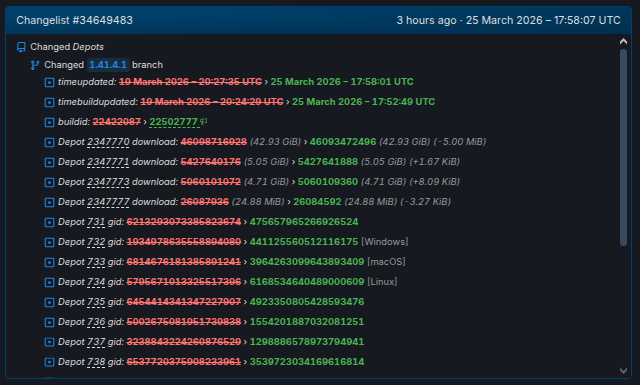Click new download size 46093472496
This screenshot has width=640, height=385.
(343, 142)
